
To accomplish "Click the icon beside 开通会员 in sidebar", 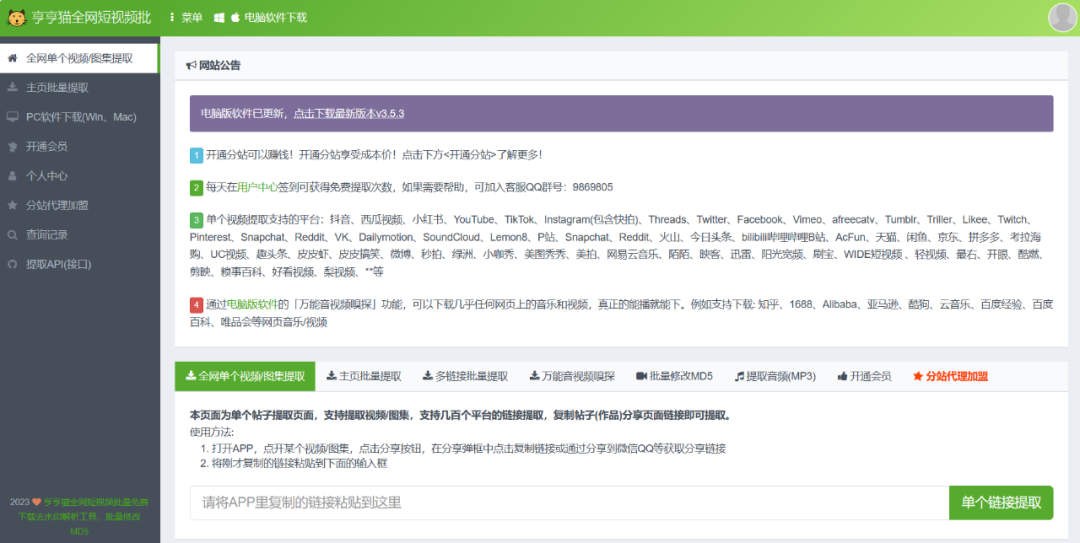I will pos(12,147).
